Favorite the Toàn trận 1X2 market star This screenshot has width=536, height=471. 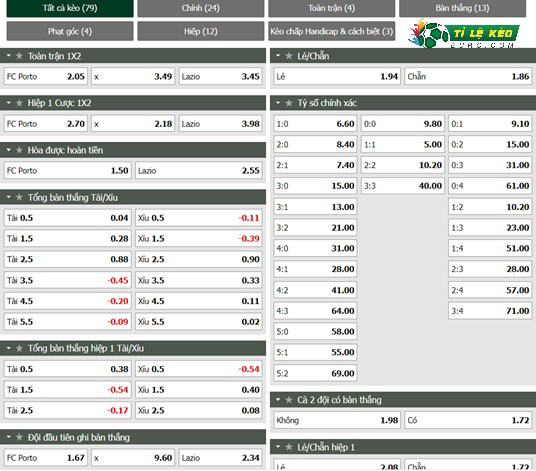point(19,56)
